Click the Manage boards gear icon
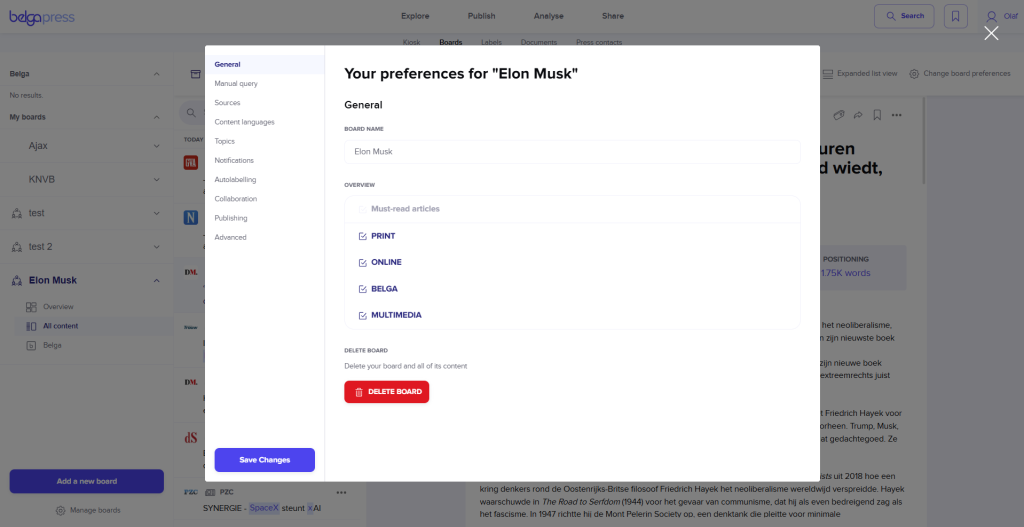Viewport: 1024px width, 527px height. [x=60, y=510]
